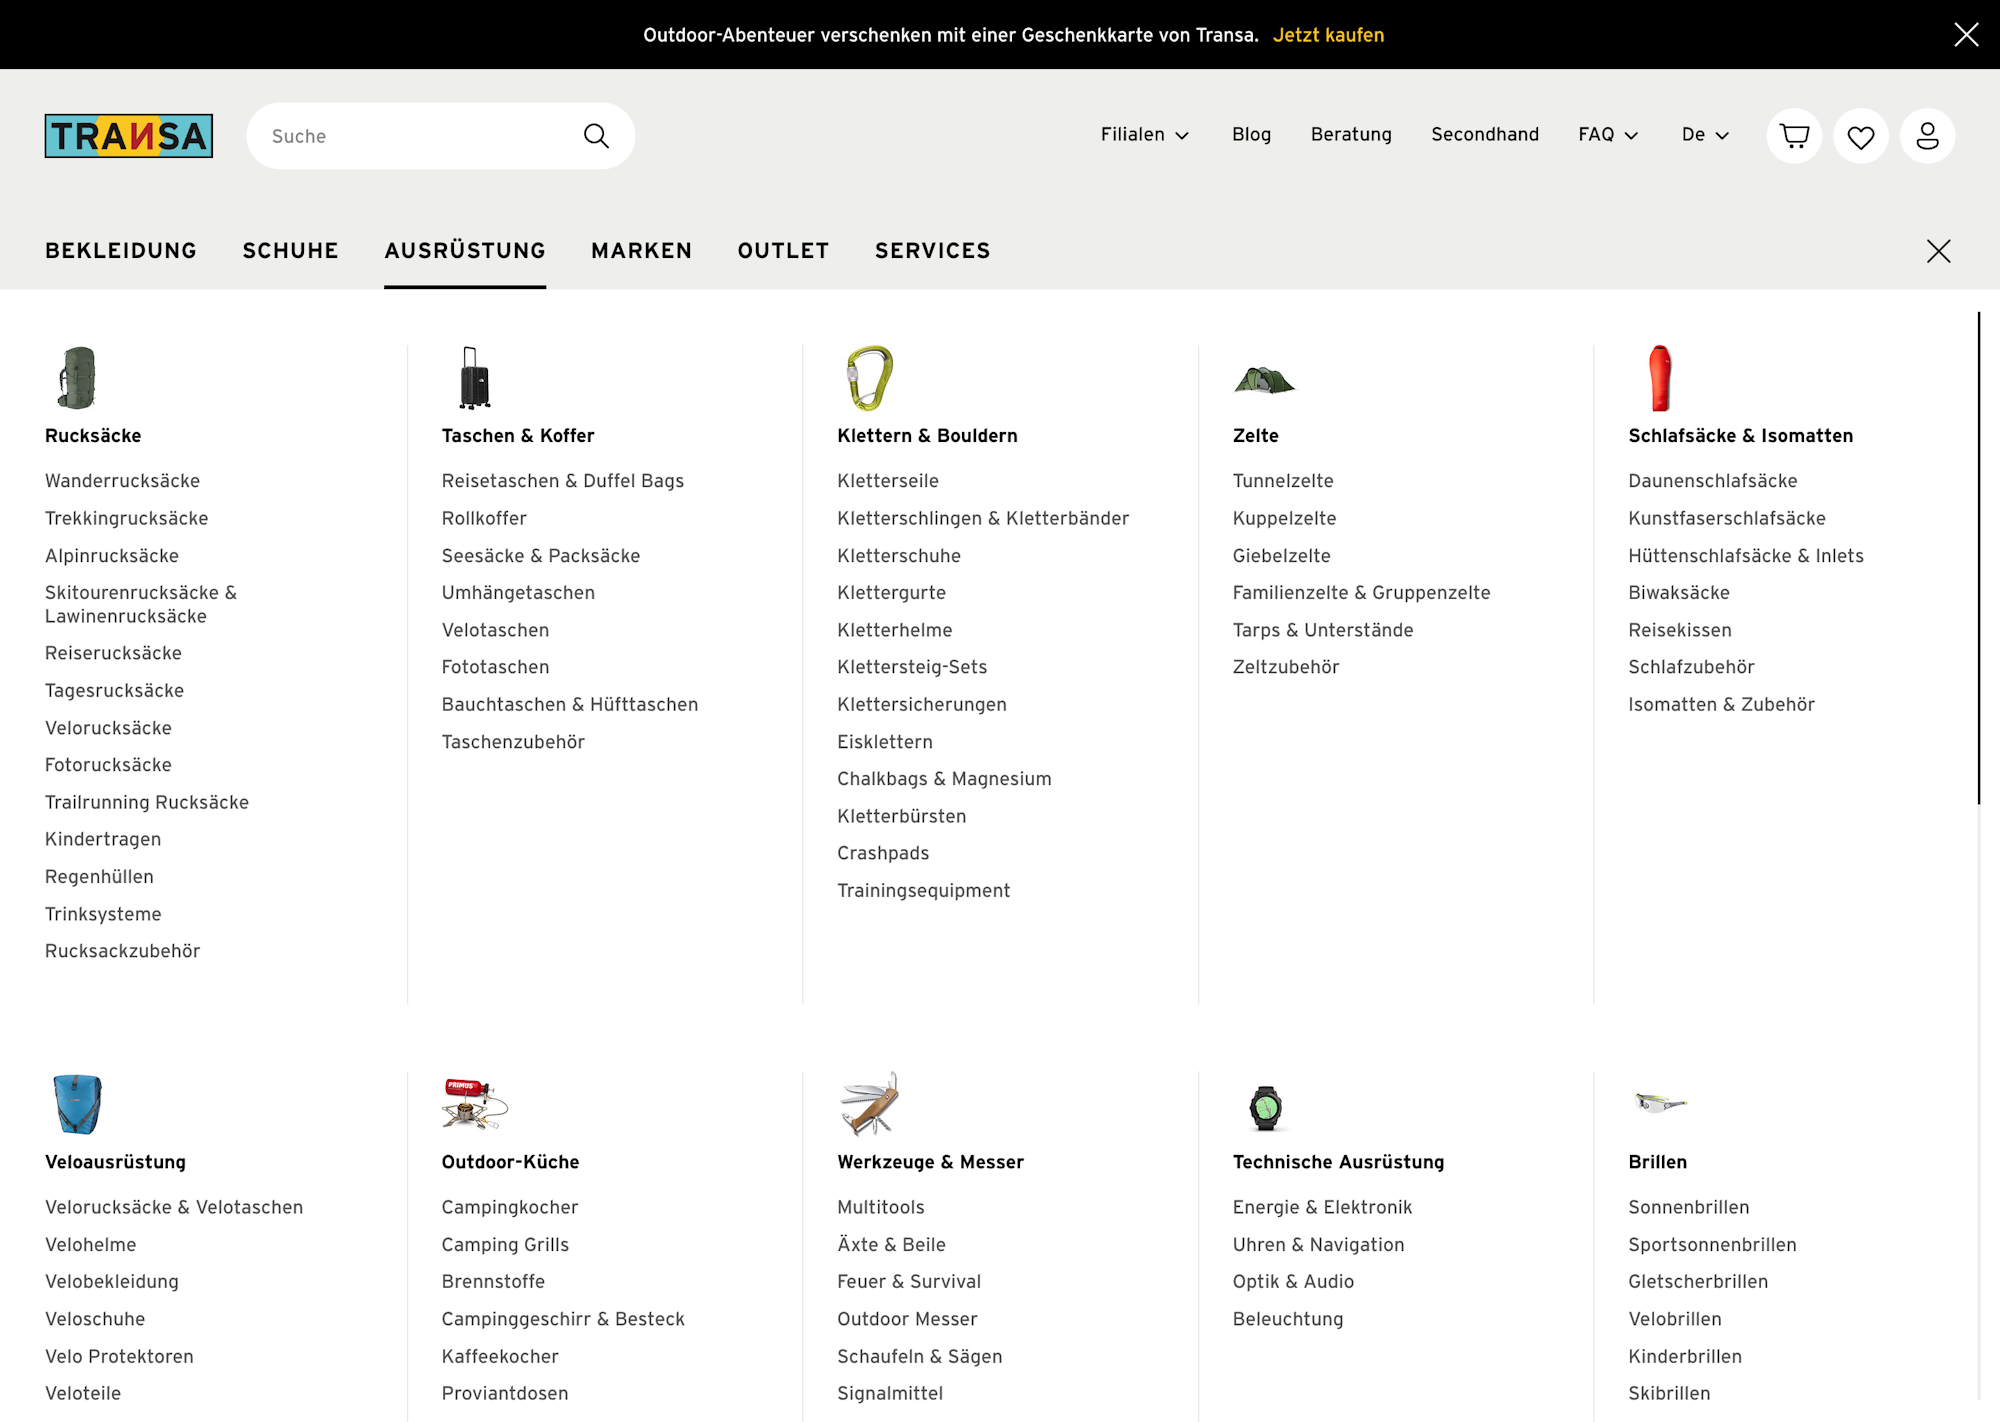This screenshot has height=1422, width=2000.
Task: Click the pocket knife icon
Action: click(870, 1104)
